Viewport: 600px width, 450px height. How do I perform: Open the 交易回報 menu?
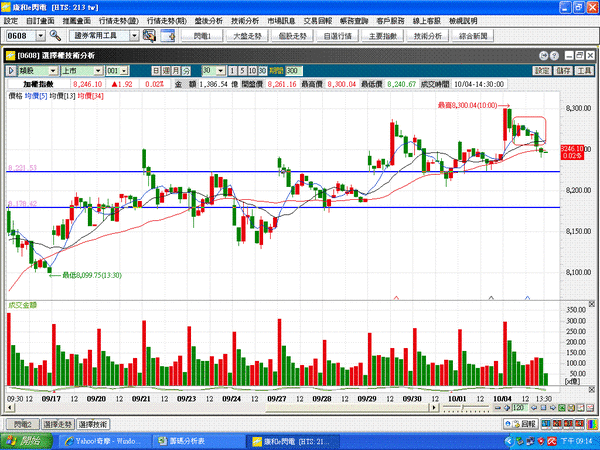(x=318, y=21)
